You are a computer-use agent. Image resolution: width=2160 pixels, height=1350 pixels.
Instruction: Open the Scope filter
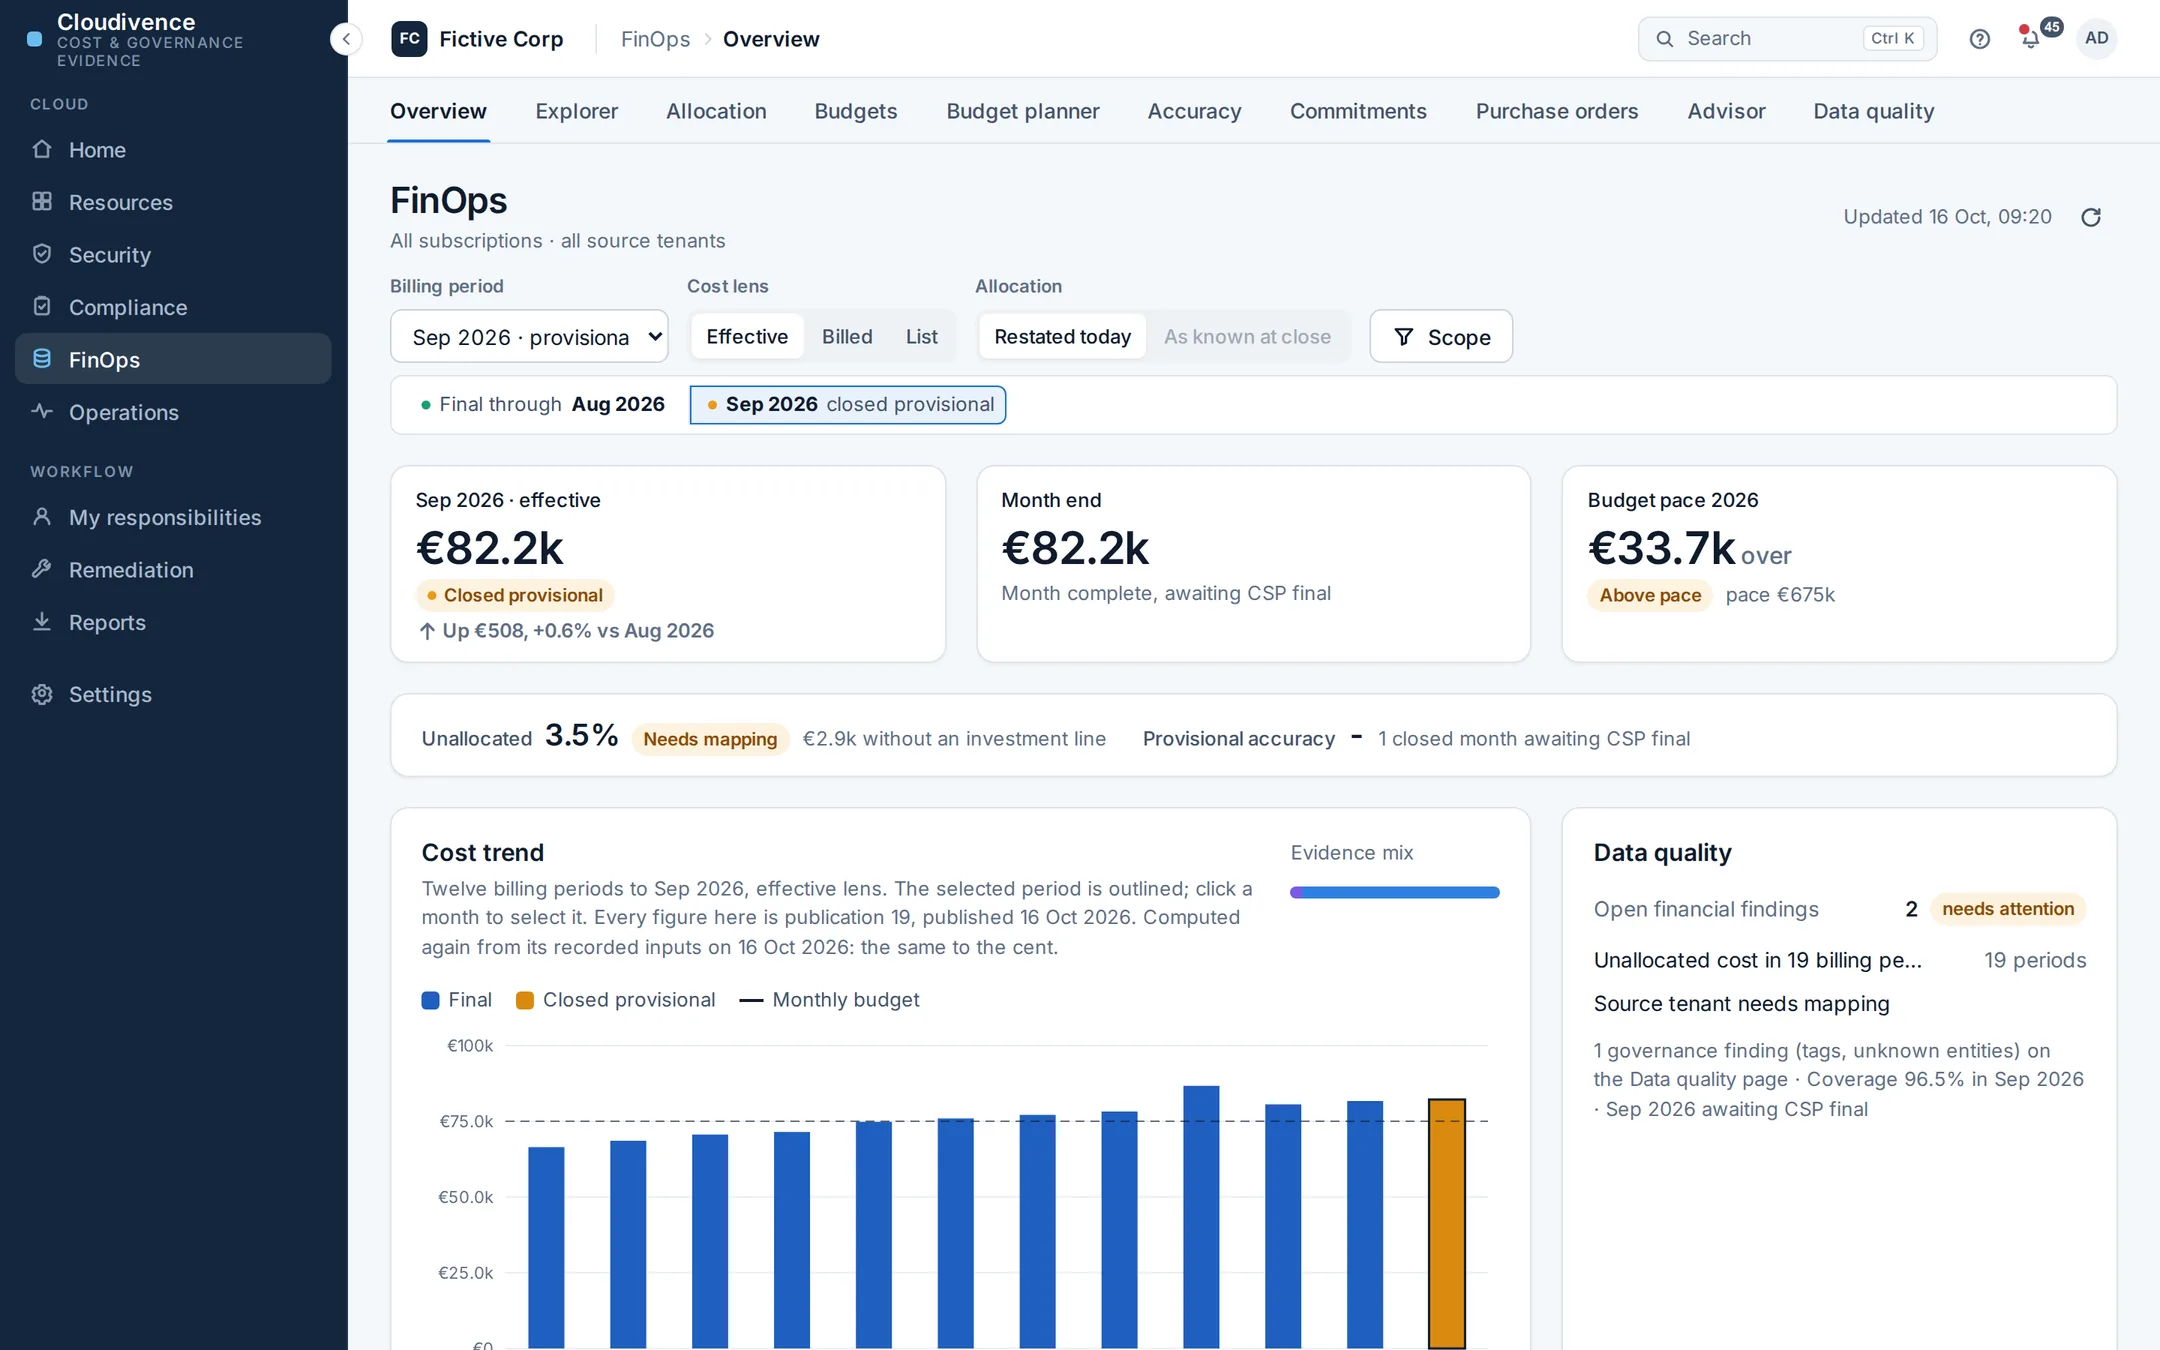tap(1440, 337)
